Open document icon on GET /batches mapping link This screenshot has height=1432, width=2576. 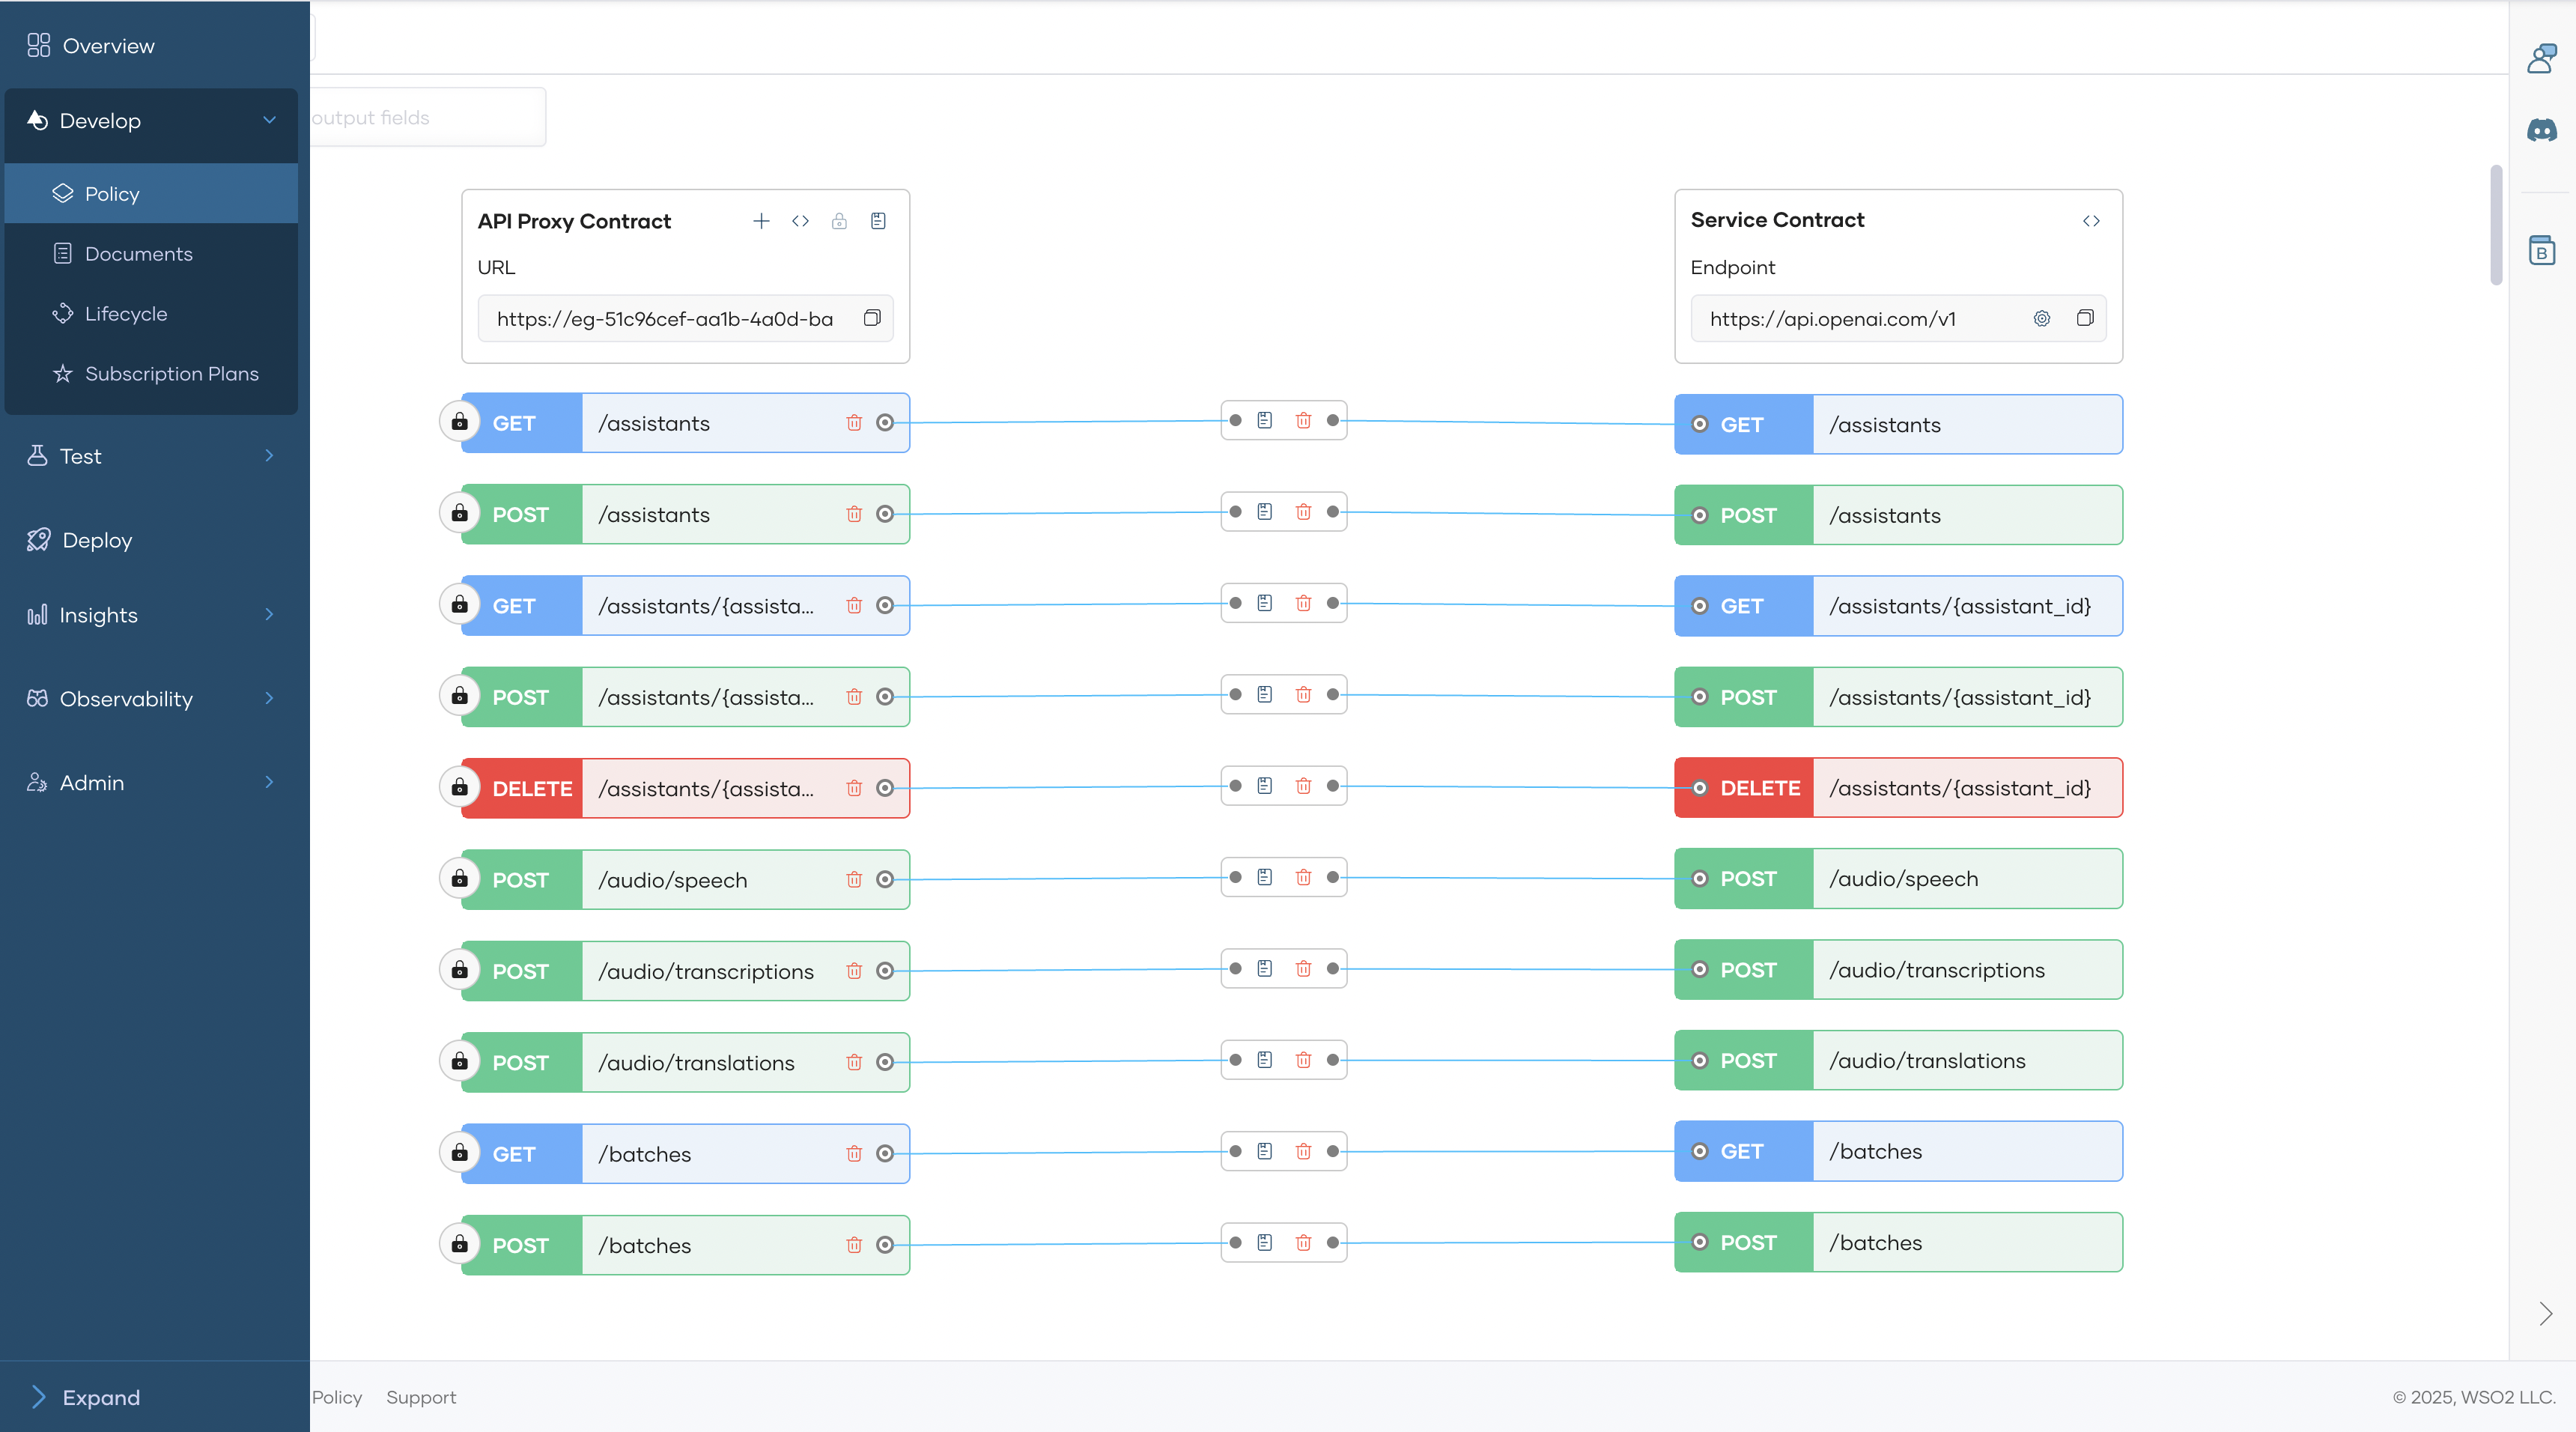click(x=1264, y=1151)
